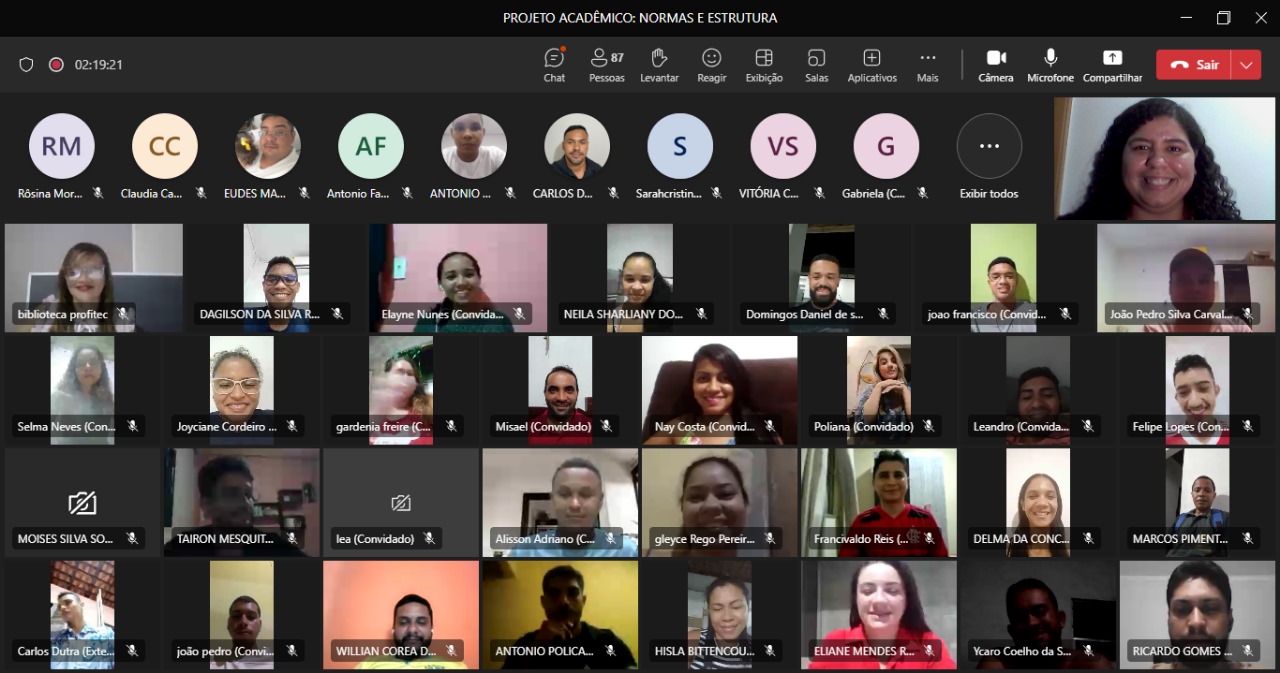Viewport: 1280px width, 673px height.
Task: Open the Aplicativos apps menu
Action: (872, 65)
